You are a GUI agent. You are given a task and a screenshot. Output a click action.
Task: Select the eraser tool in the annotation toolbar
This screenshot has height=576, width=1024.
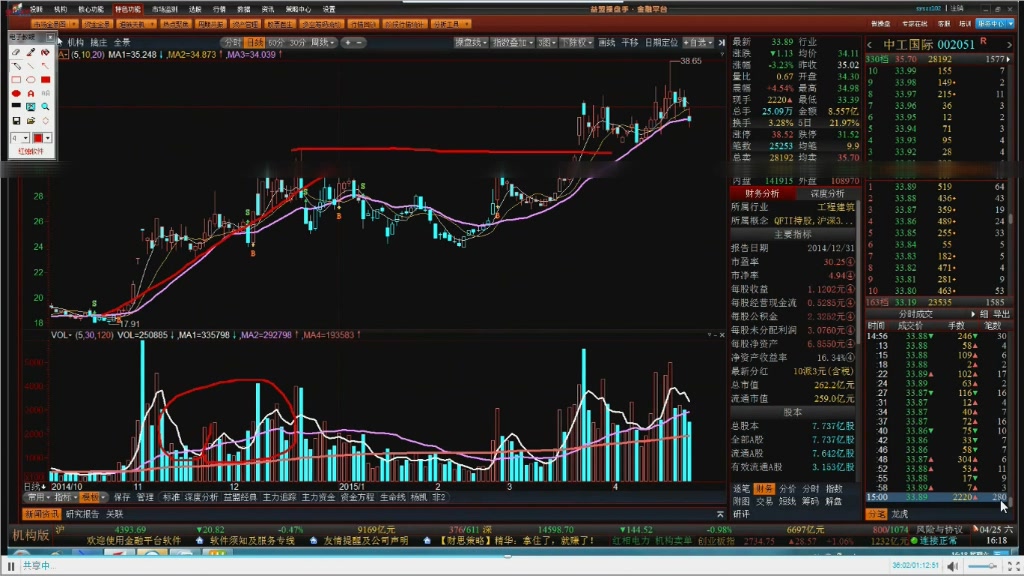pyautogui.click(x=14, y=52)
